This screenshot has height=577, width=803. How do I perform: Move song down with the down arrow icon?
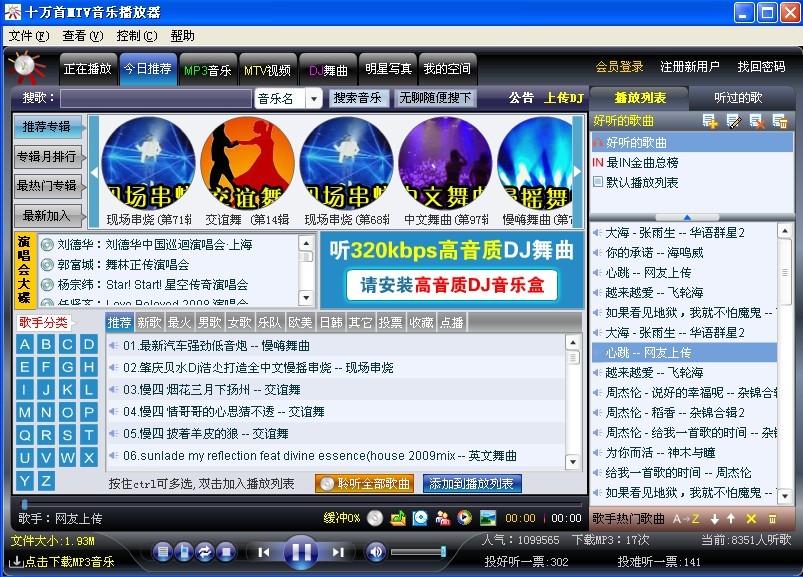tap(715, 518)
